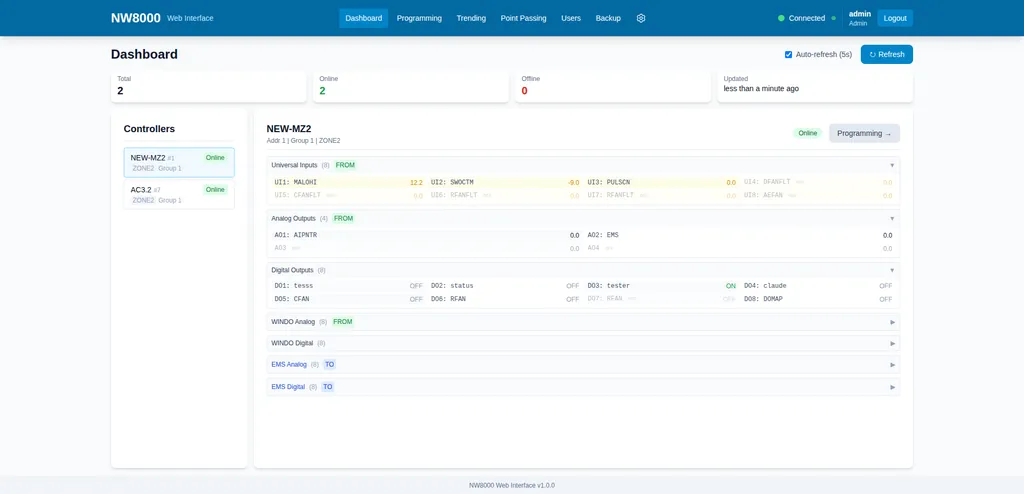Click DO5: CFAN output row
The width and height of the screenshot is (1024, 494).
348,299
